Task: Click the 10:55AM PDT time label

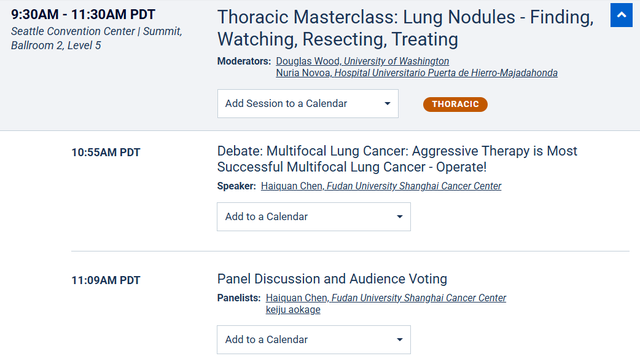Action: coord(106,152)
